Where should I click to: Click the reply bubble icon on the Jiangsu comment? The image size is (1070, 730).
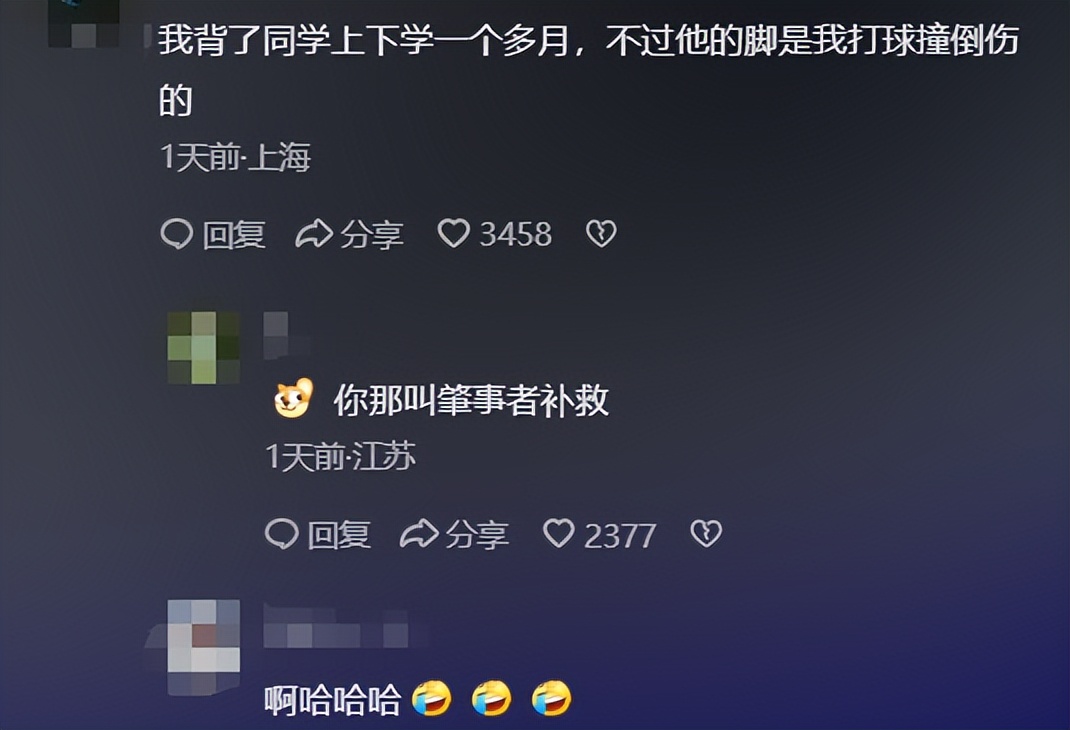click(x=281, y=534)
